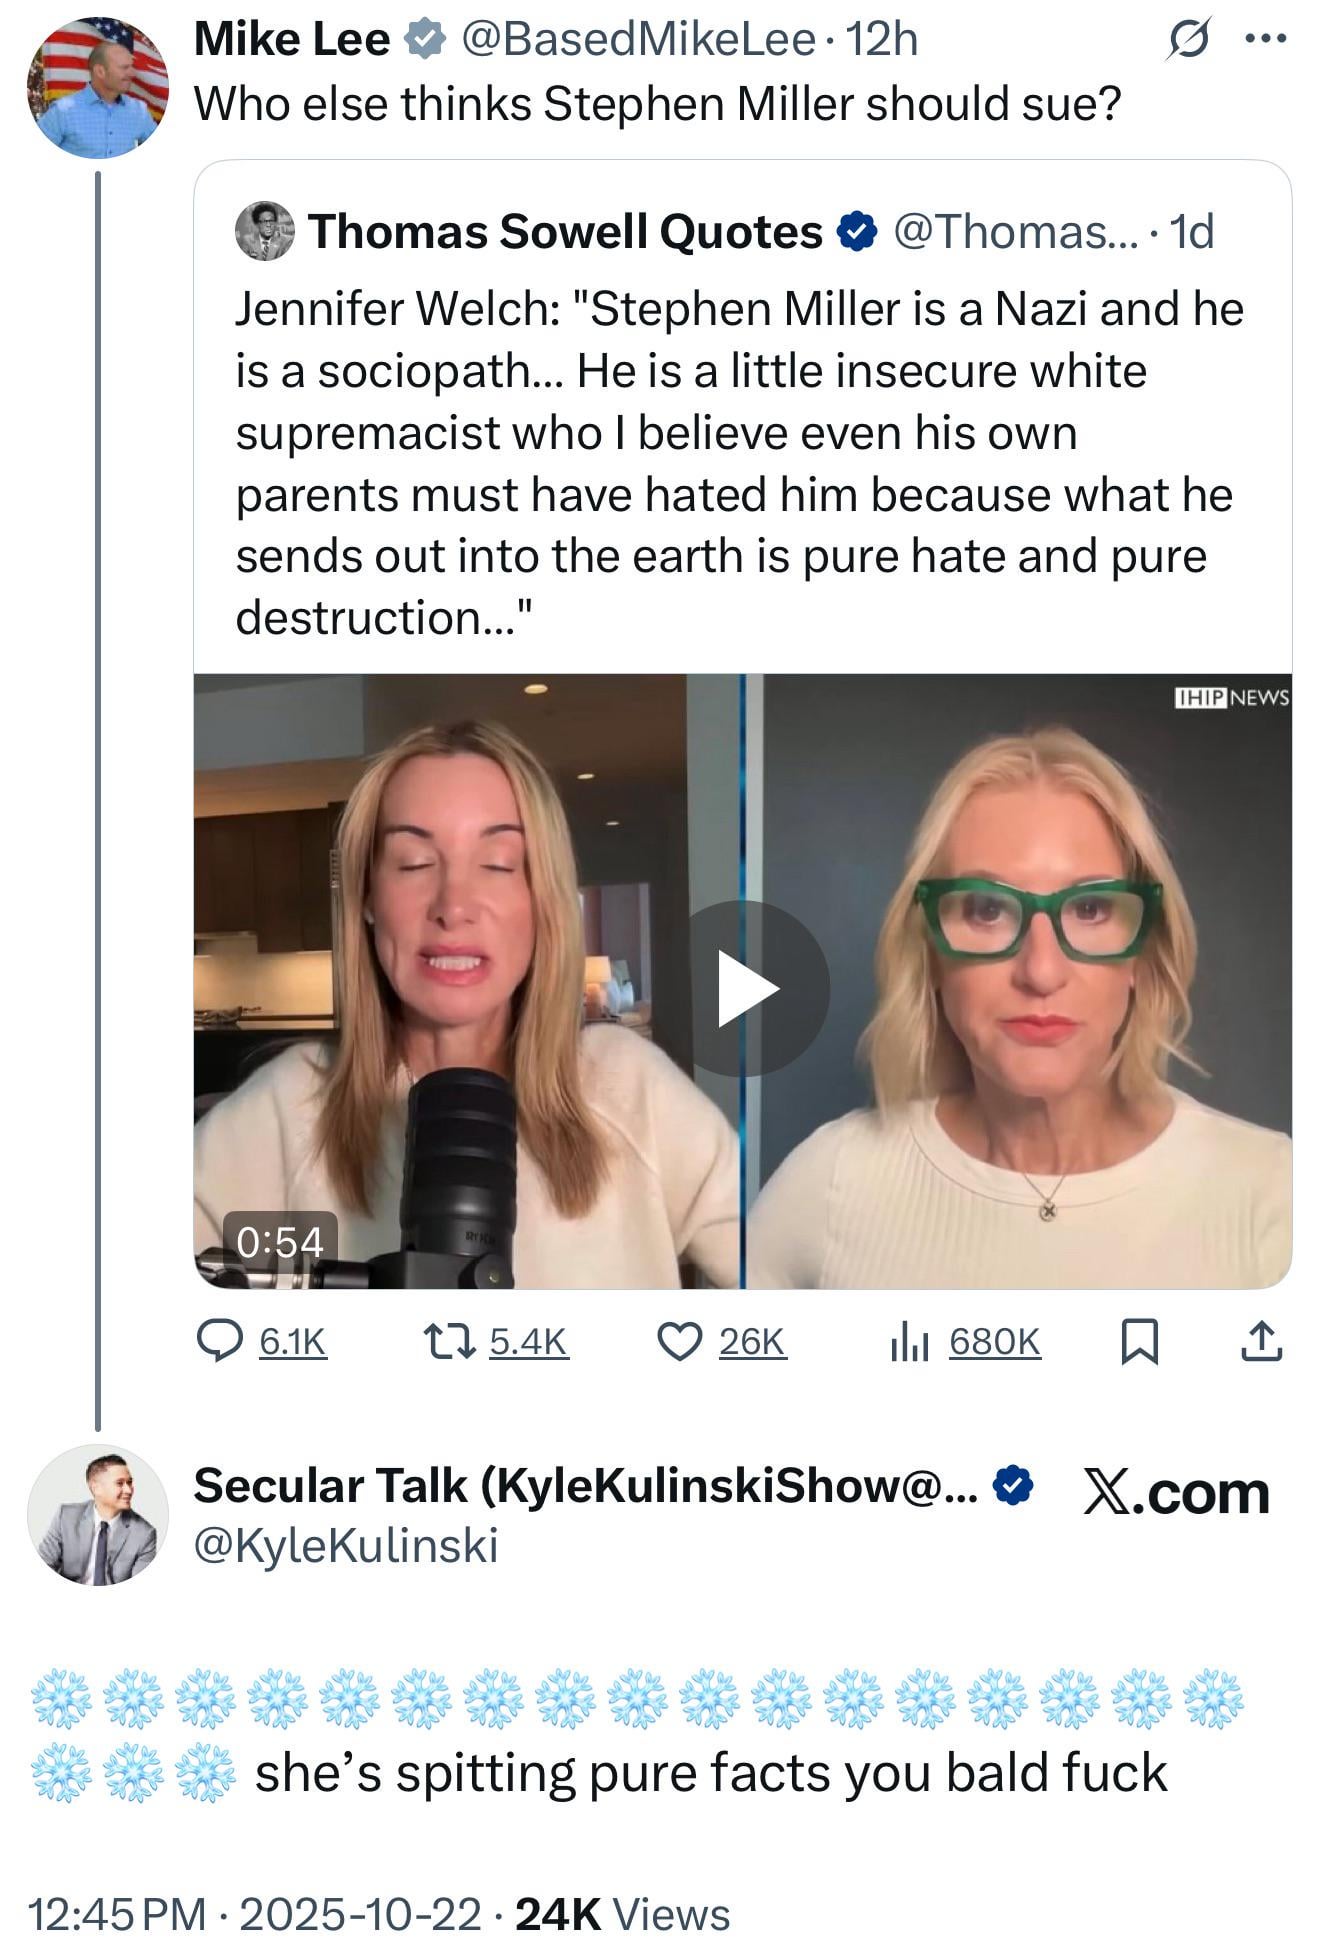This screenshot has width=1320, height=1960.
Task: Open Mike Lee's profile picture
Action: (97, 88)
